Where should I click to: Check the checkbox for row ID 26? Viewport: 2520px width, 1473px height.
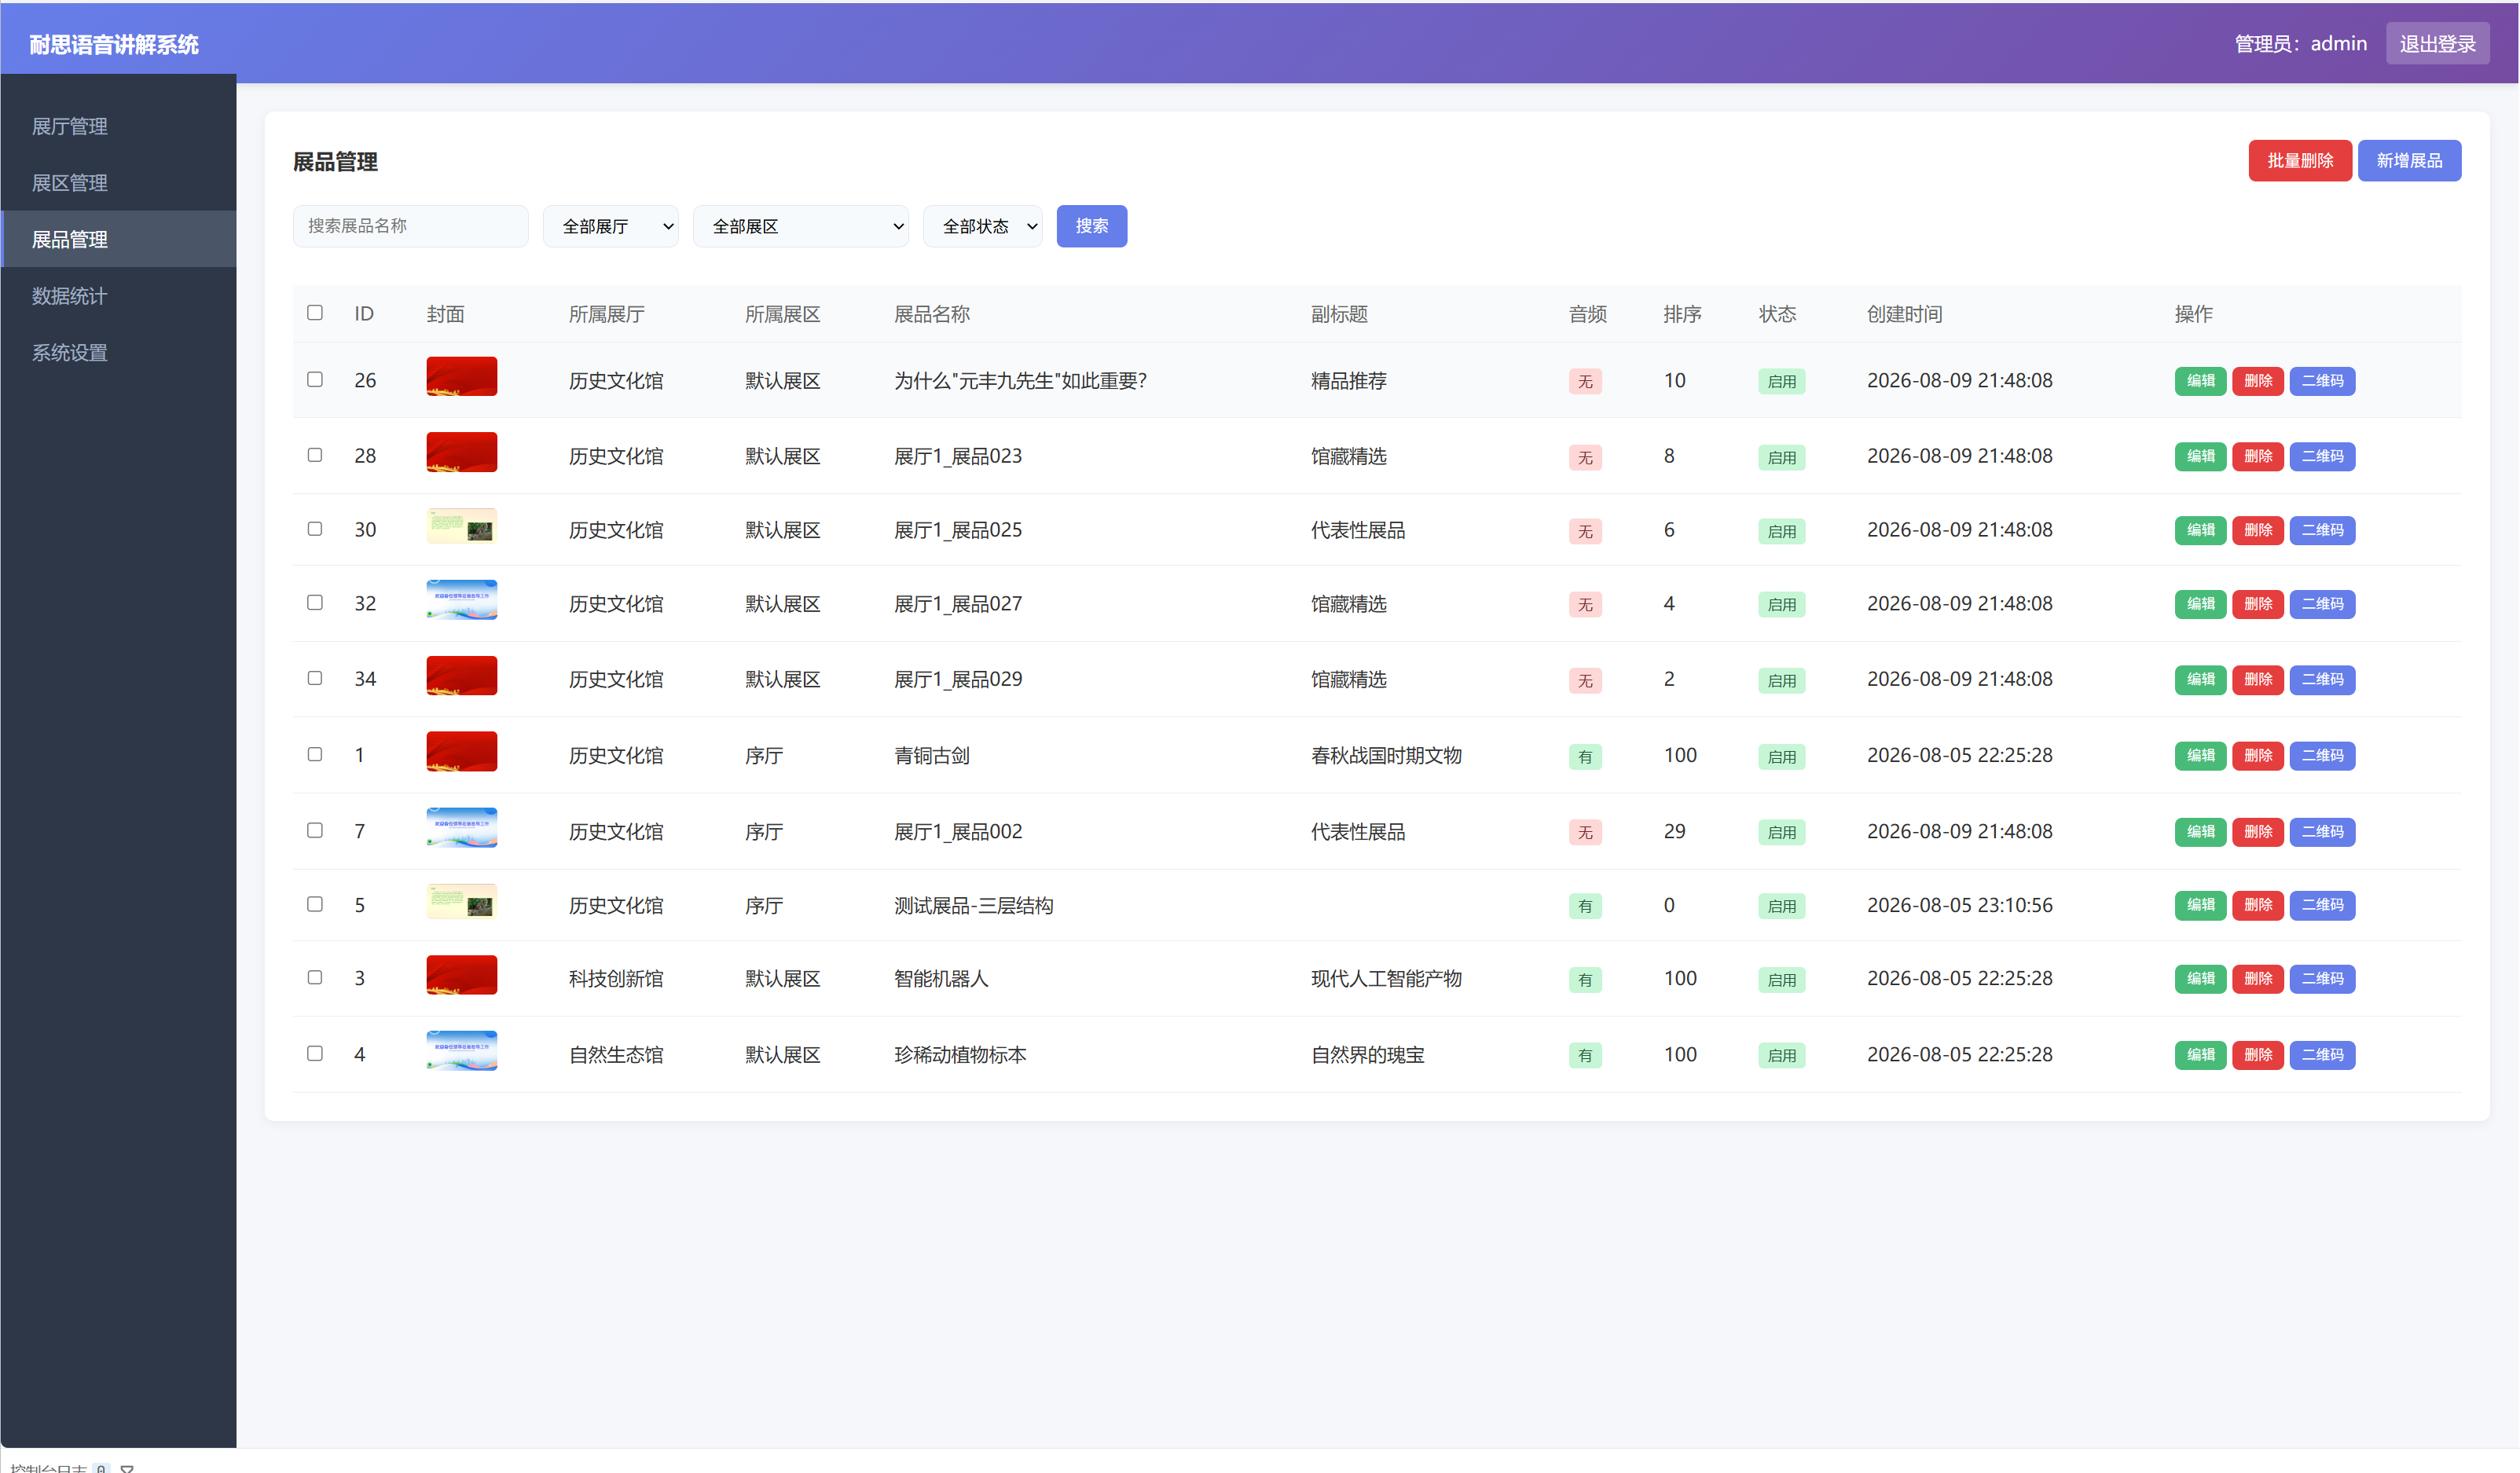tap(315, 380)
